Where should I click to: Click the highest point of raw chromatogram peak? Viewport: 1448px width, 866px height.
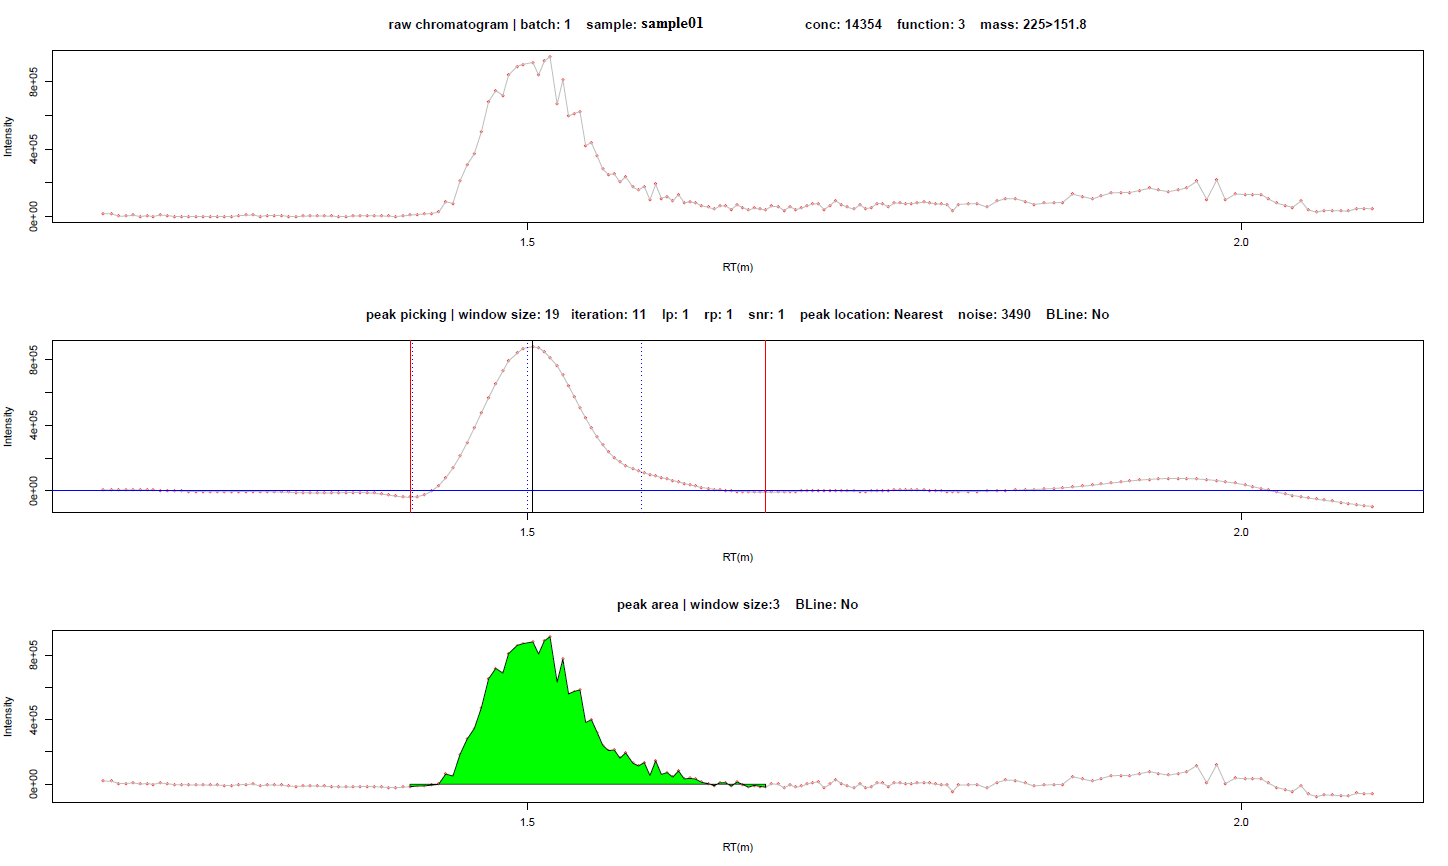click(550, 57)
